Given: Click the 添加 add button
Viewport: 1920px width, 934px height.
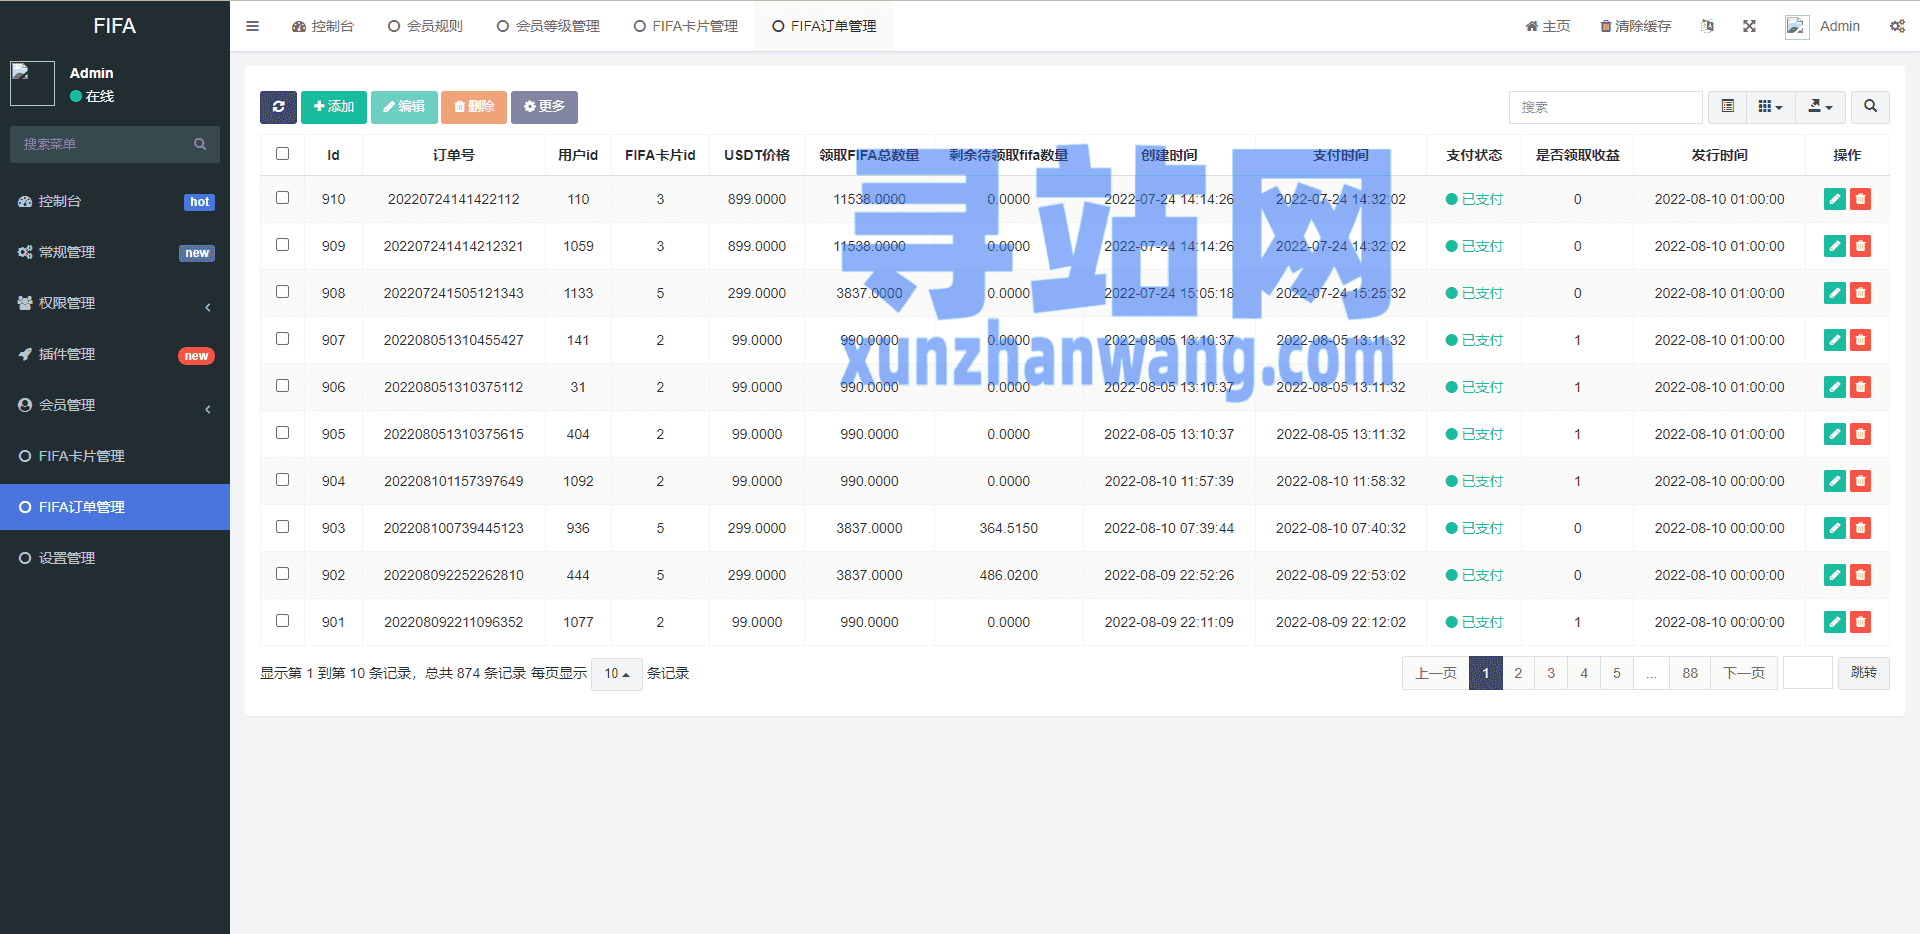Looking at the screenshot, I should coord(334,107).
